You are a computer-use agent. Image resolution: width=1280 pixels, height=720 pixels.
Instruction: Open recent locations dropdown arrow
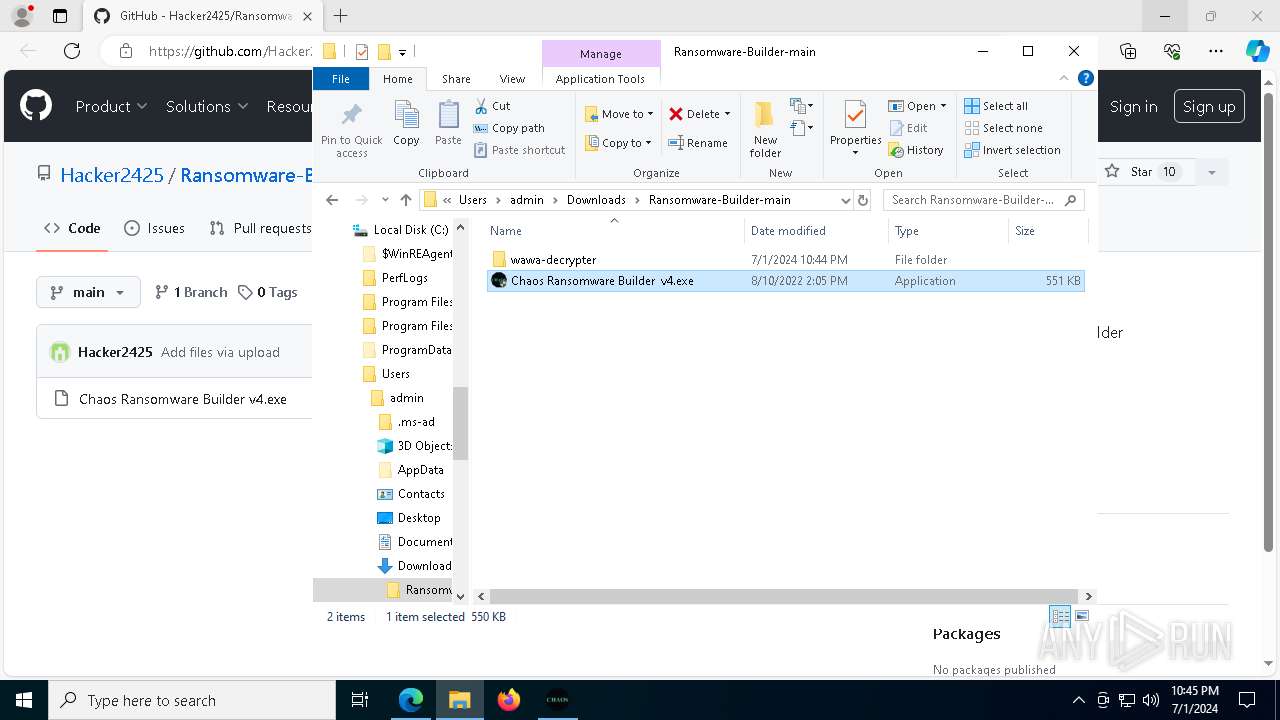(385, 200)
